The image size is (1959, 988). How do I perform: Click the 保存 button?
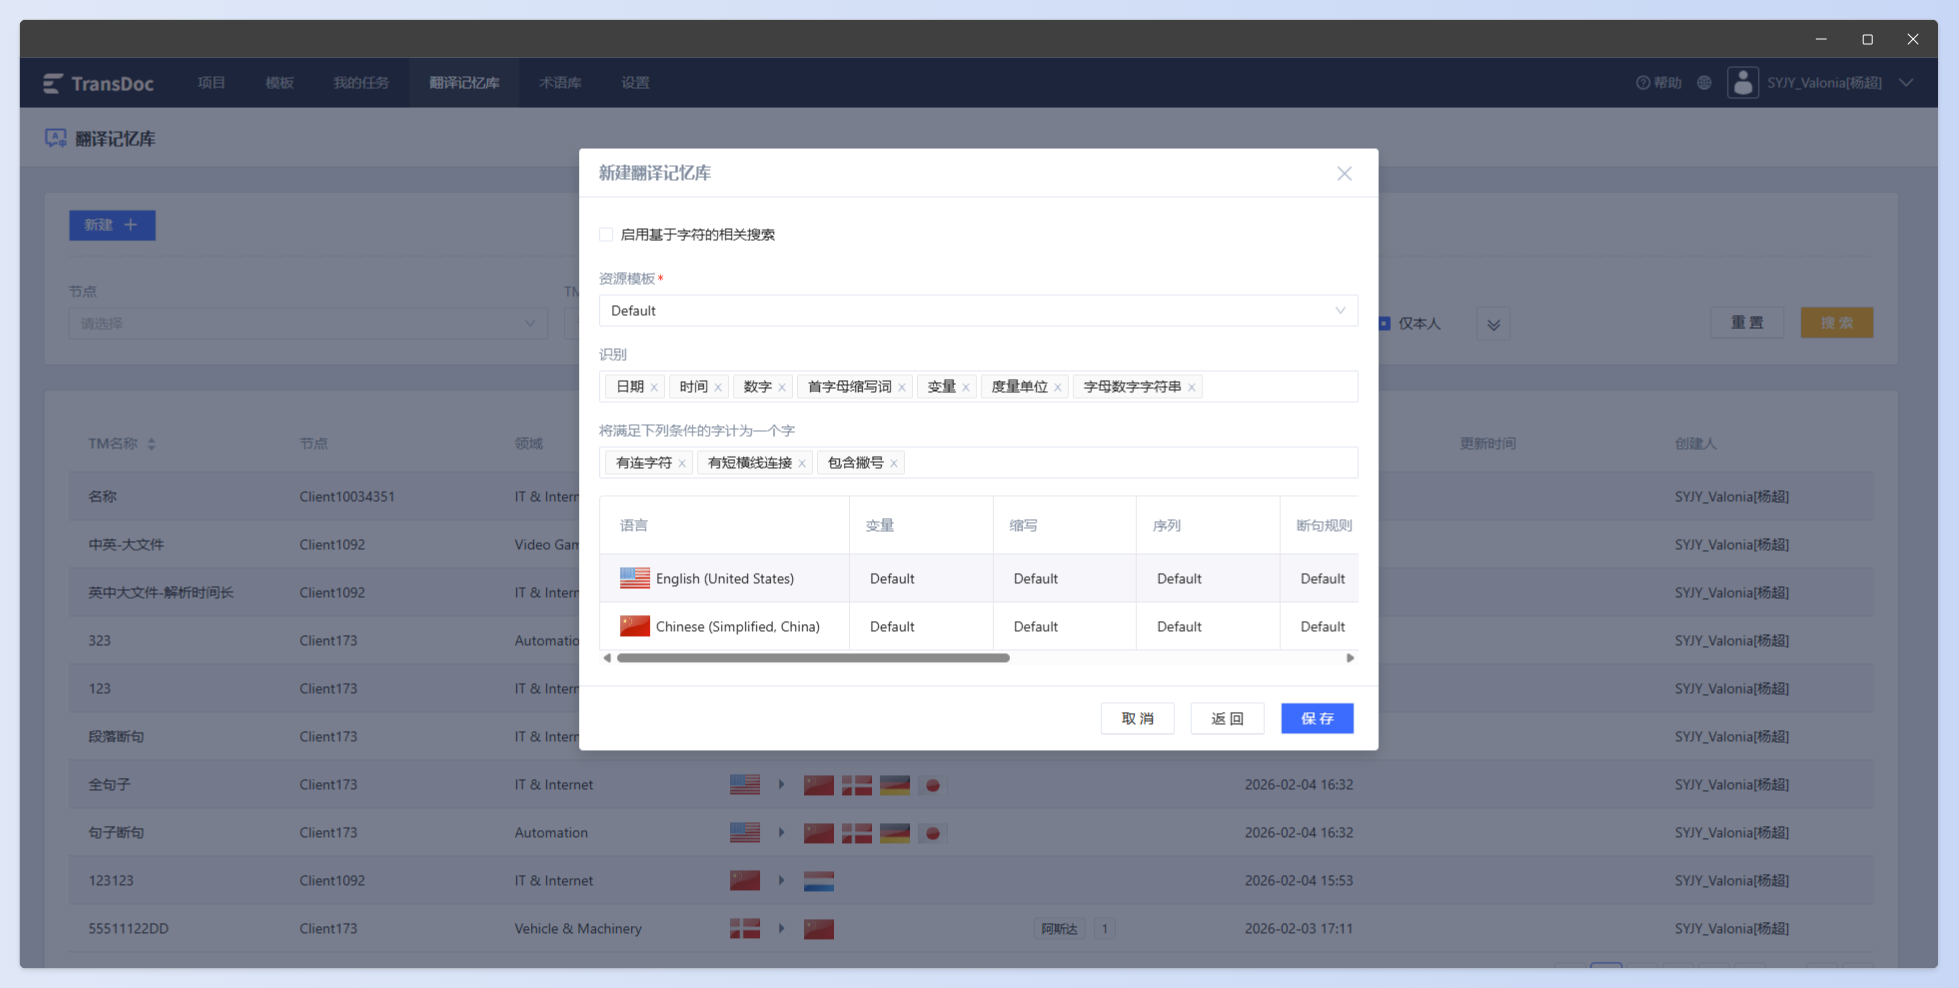(x=1317, y=718)
